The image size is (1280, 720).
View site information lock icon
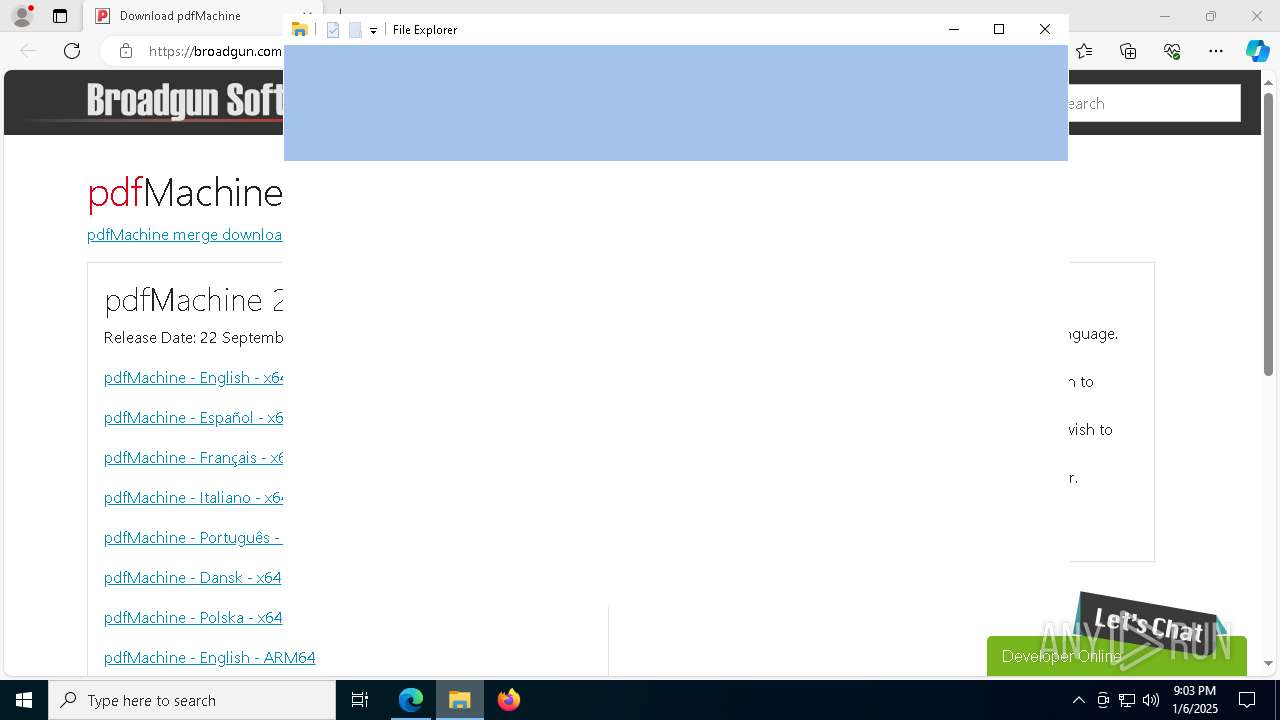tap(126, 51)
